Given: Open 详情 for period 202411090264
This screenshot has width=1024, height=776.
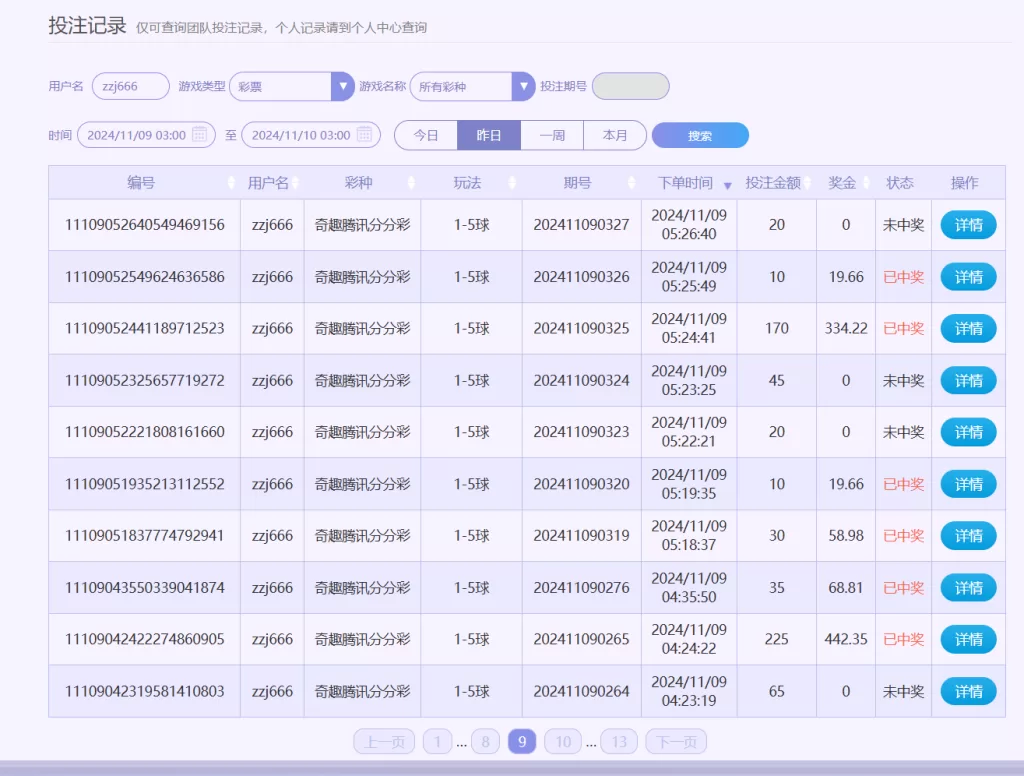Looking at the screenshot, I should (968, 691).
